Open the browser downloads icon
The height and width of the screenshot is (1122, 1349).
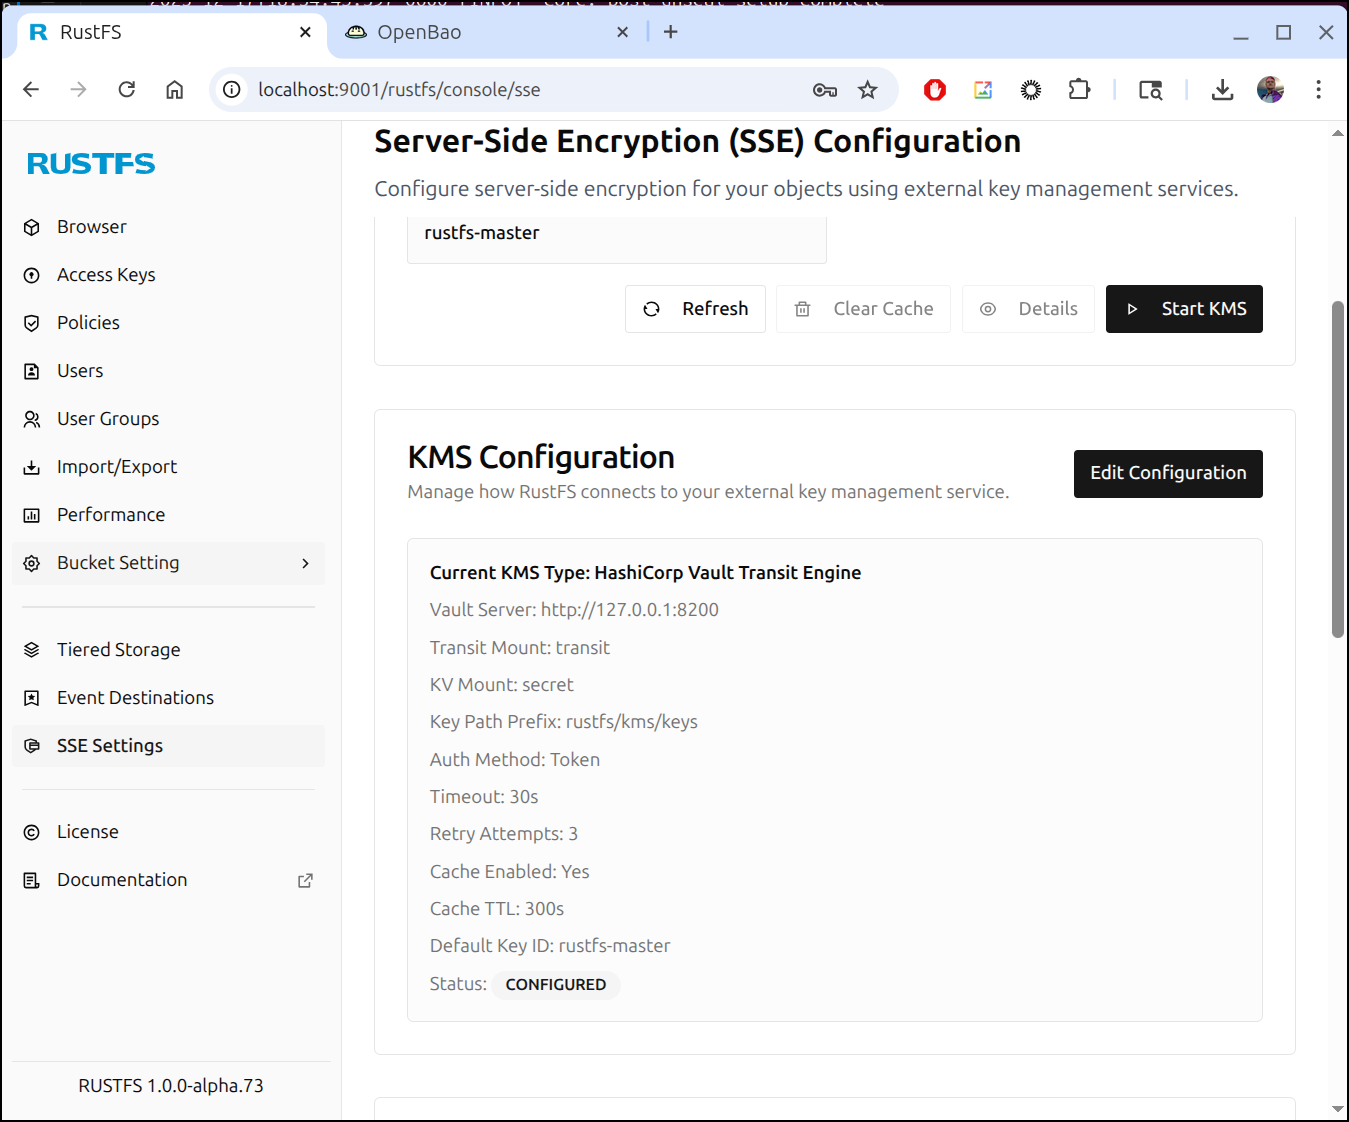pyautogui.click(x=1222, y=90)
